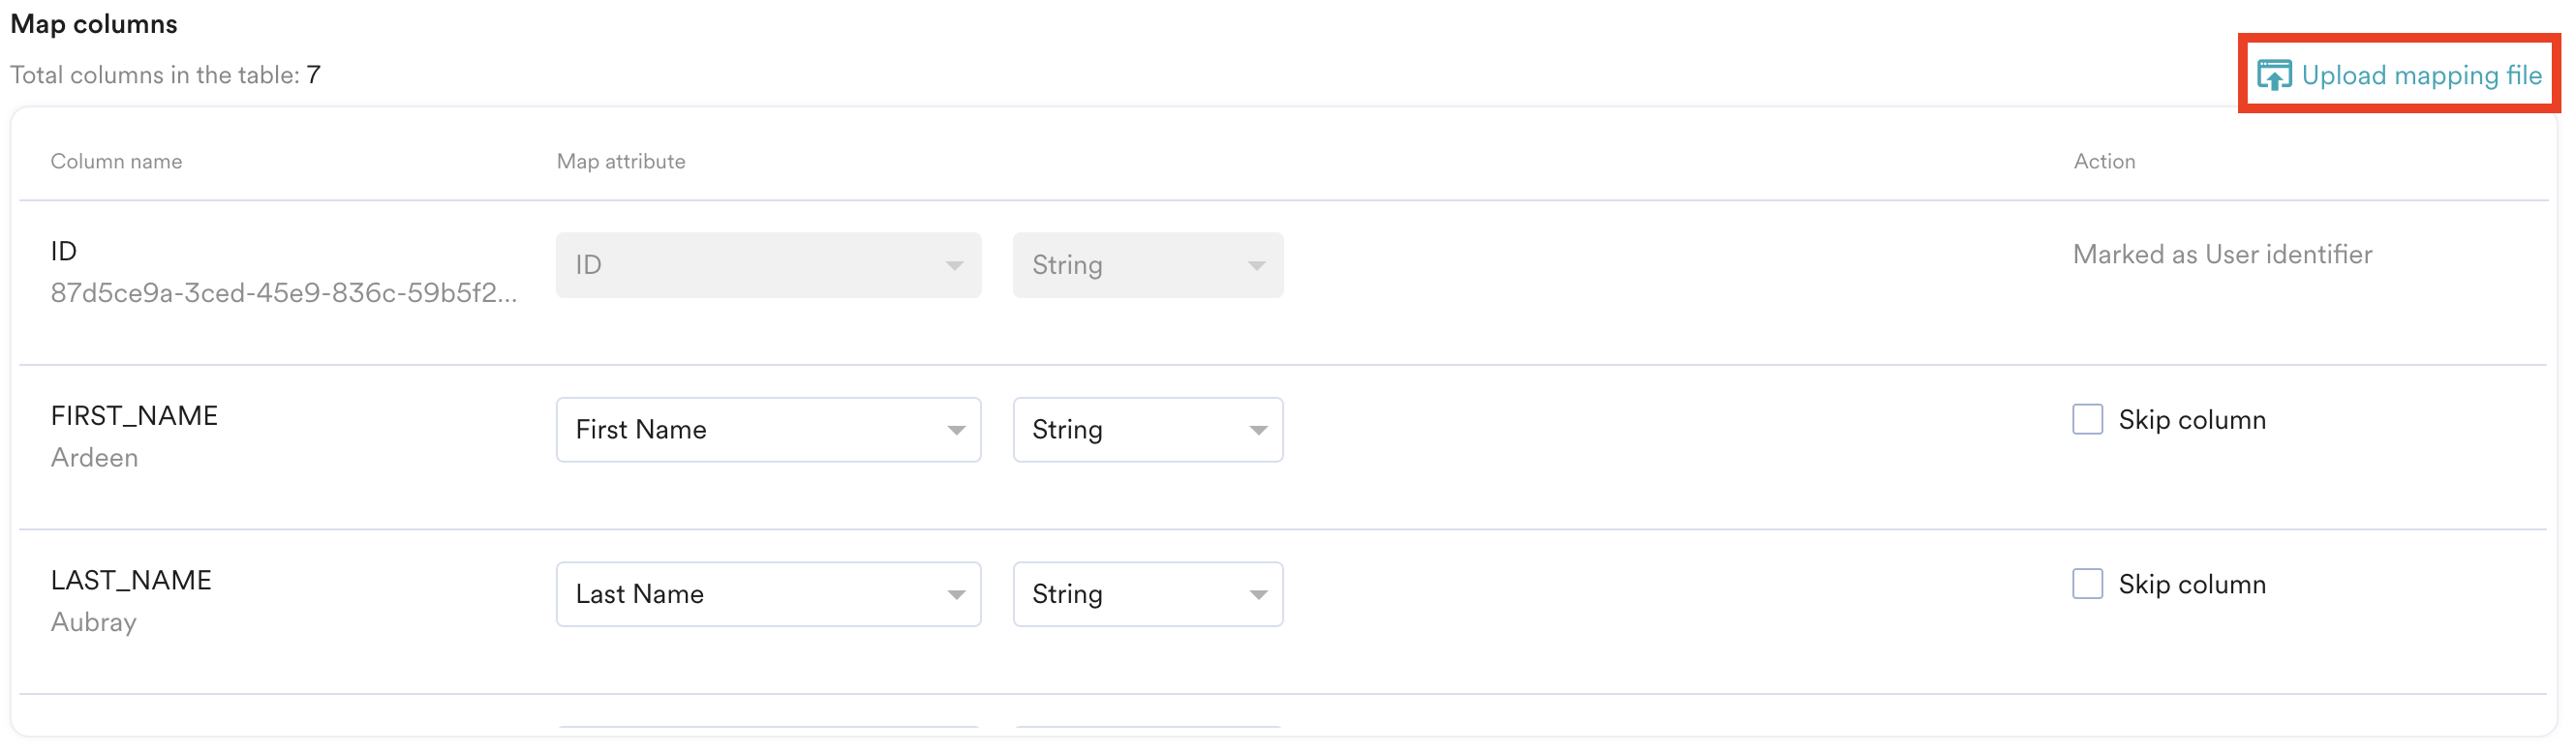Expand the String type dropdown for LAST_NAME

click(x=1147, y=594)
